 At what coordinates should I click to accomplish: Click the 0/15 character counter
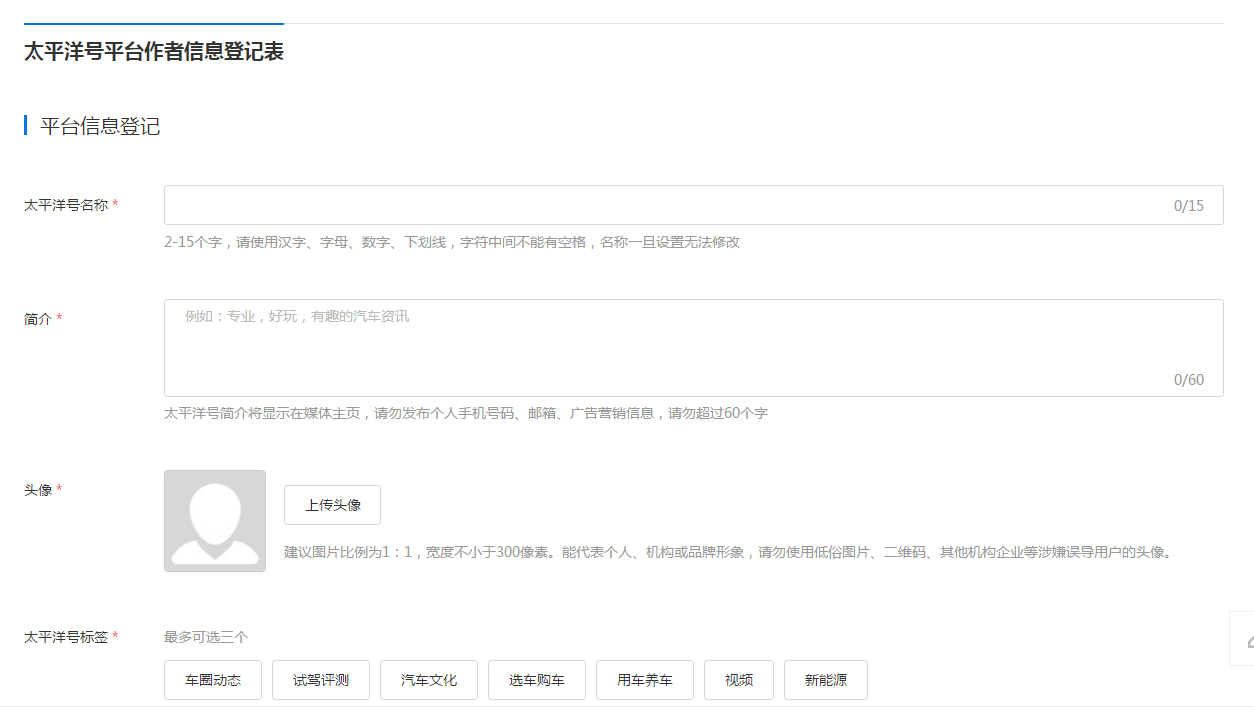coord(1189,206)
